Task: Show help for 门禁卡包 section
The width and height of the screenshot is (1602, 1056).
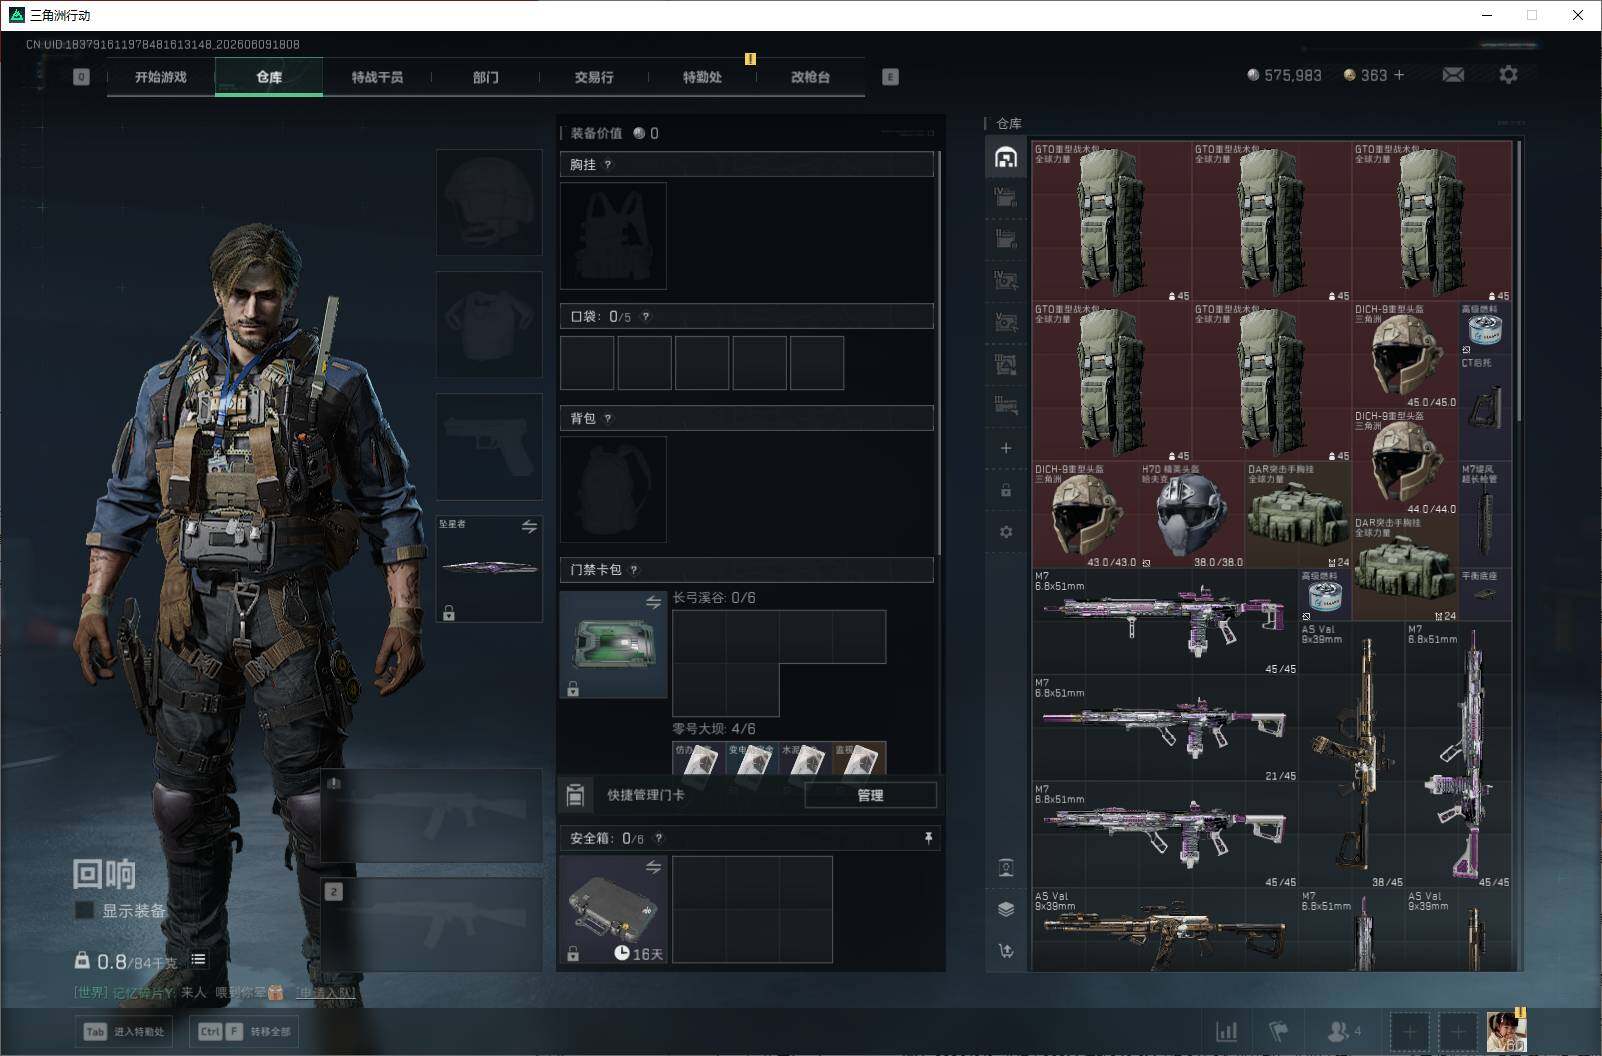Action: [x=634, y=570]
